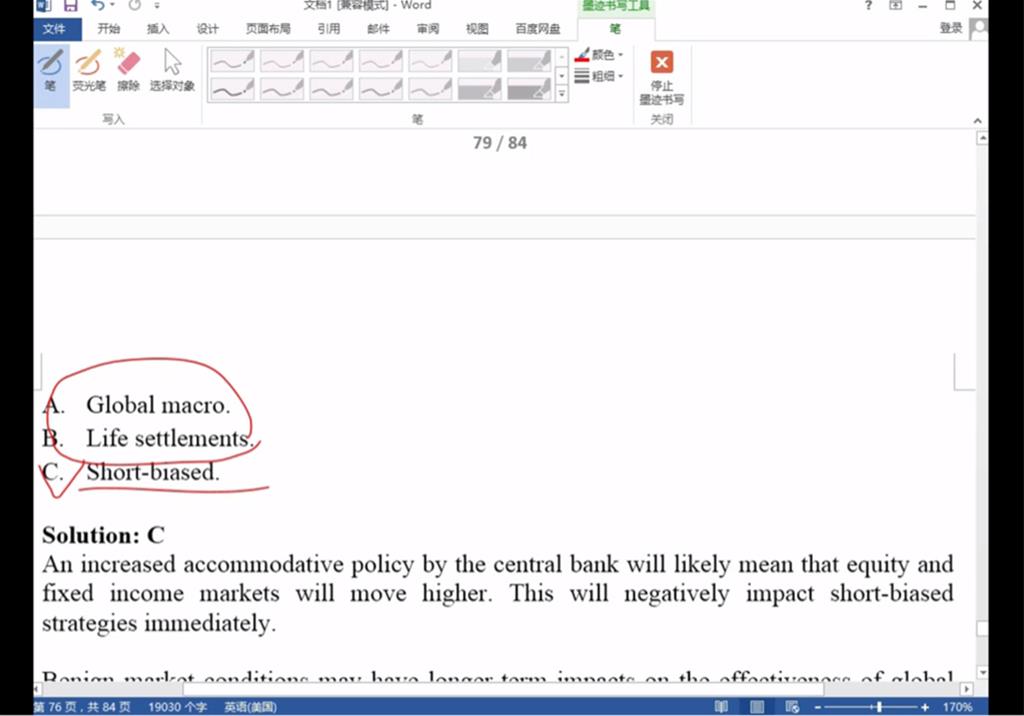Save the document with the floppy icon

coord(70,5)
